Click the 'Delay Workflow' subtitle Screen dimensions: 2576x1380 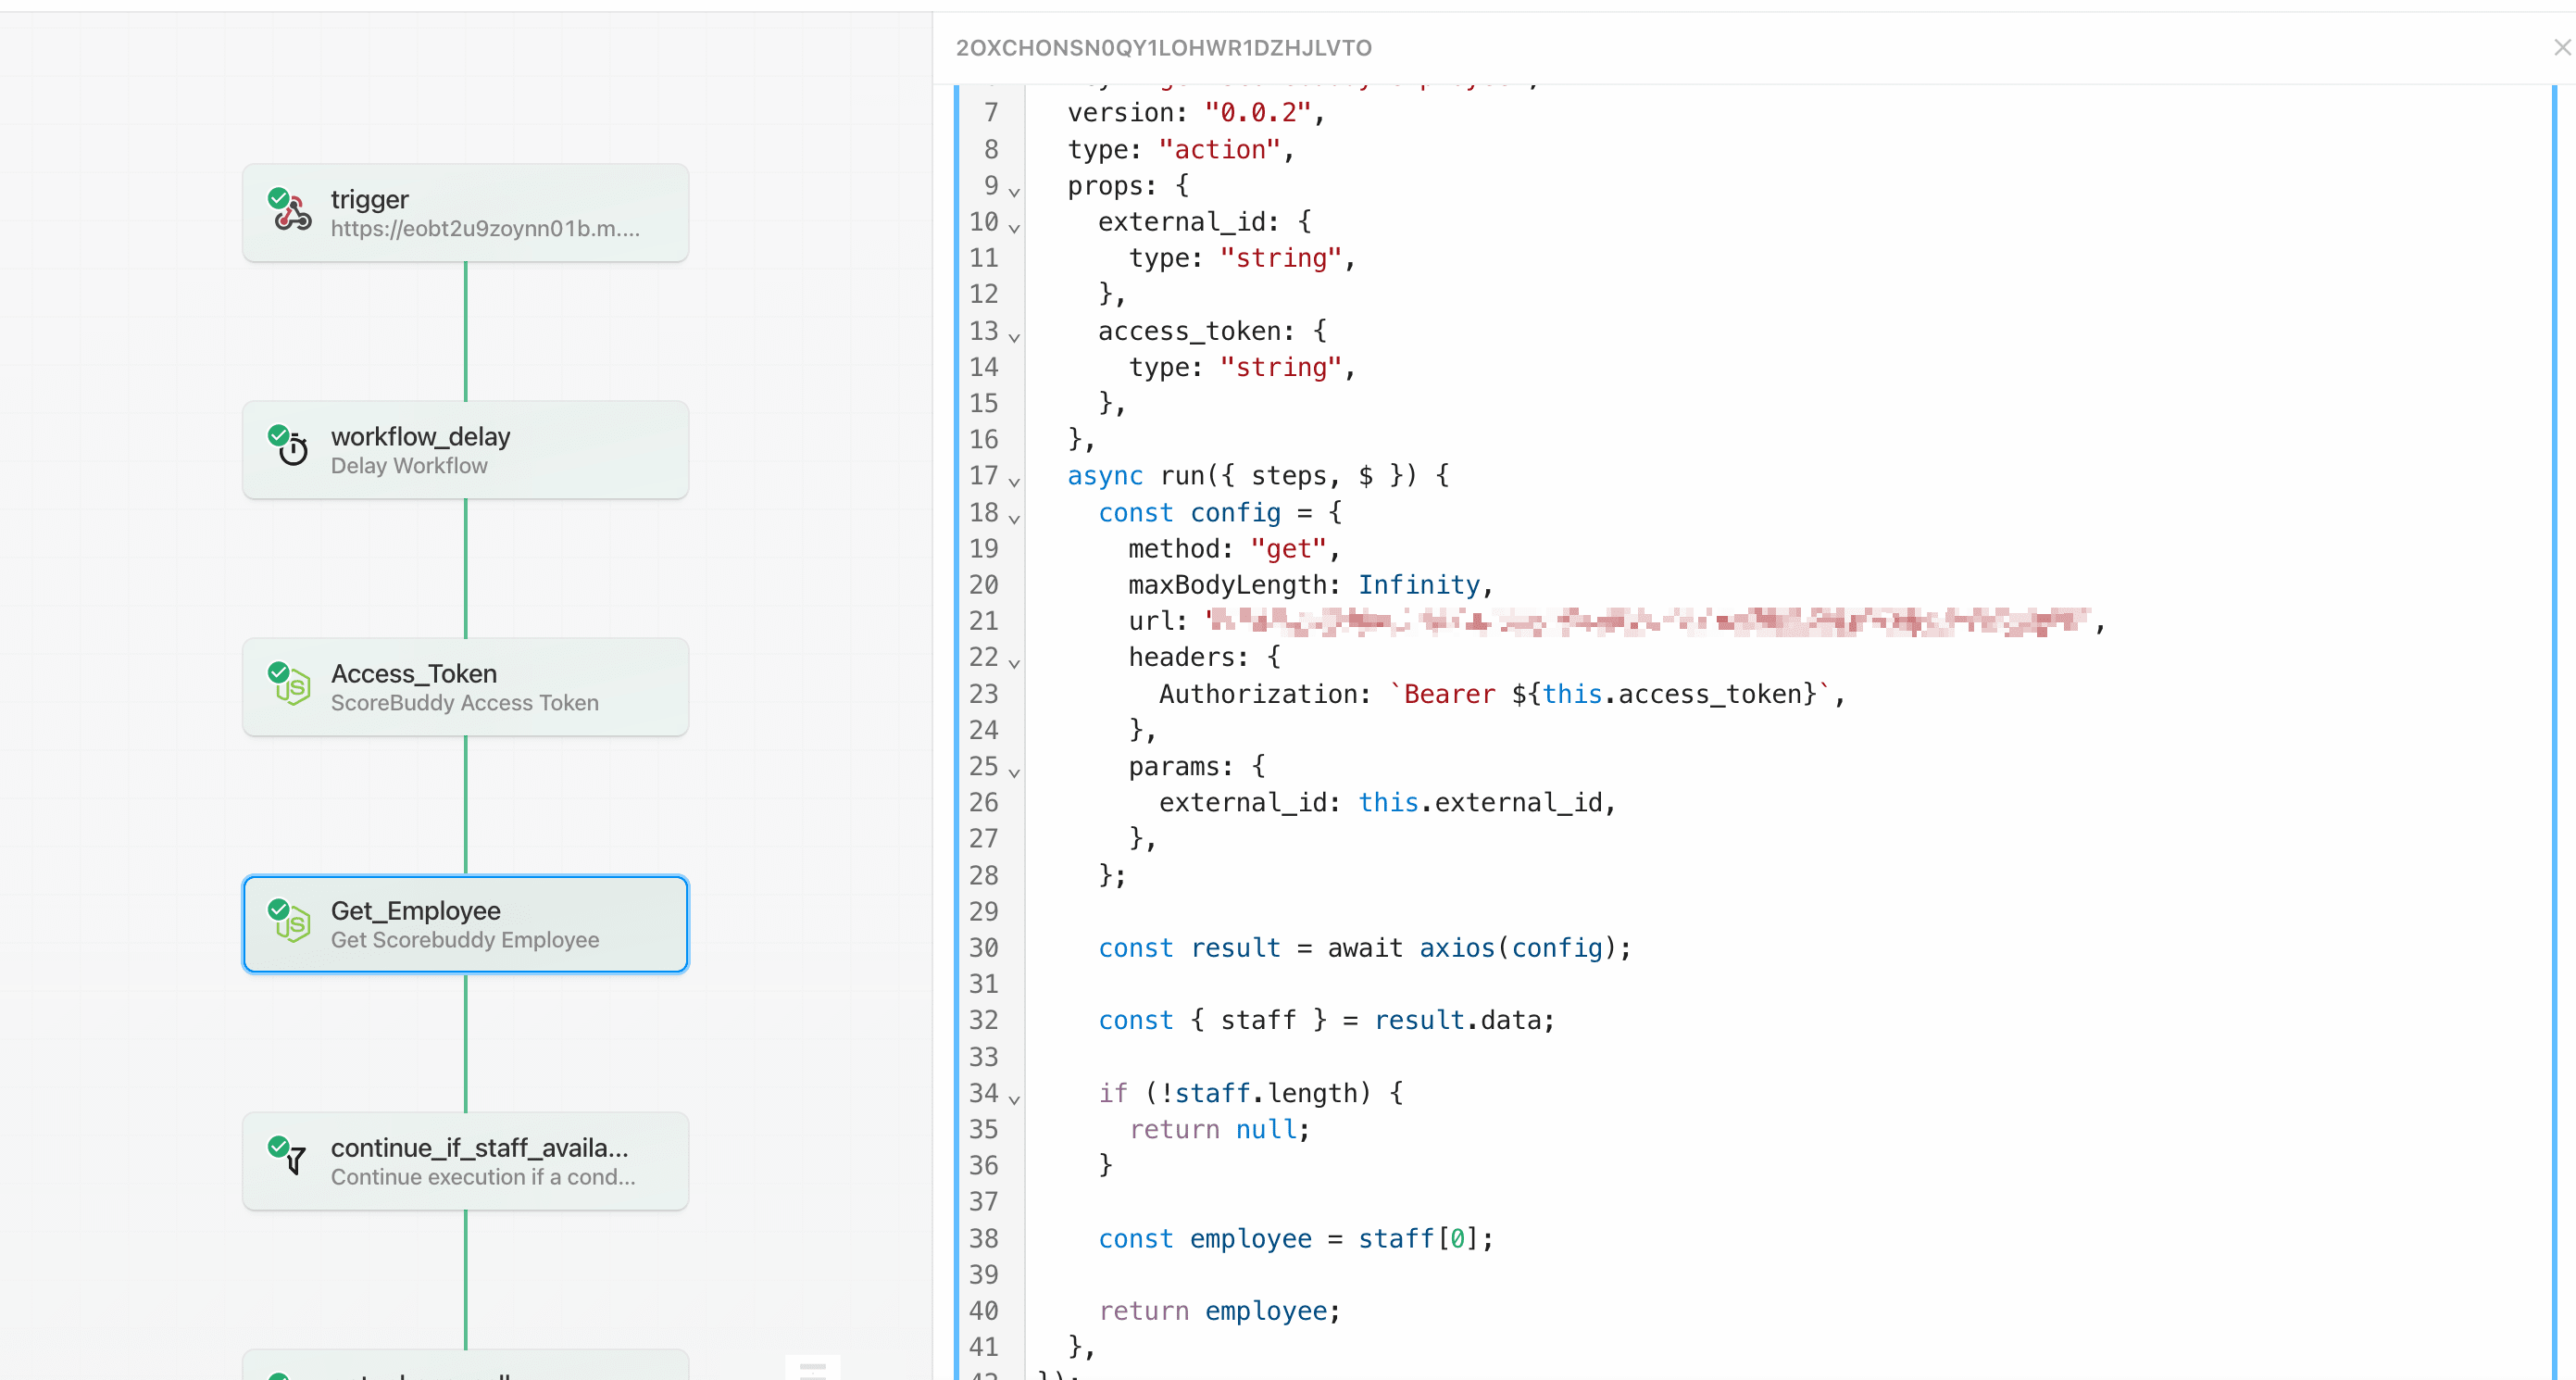click(x=409, y=466)
